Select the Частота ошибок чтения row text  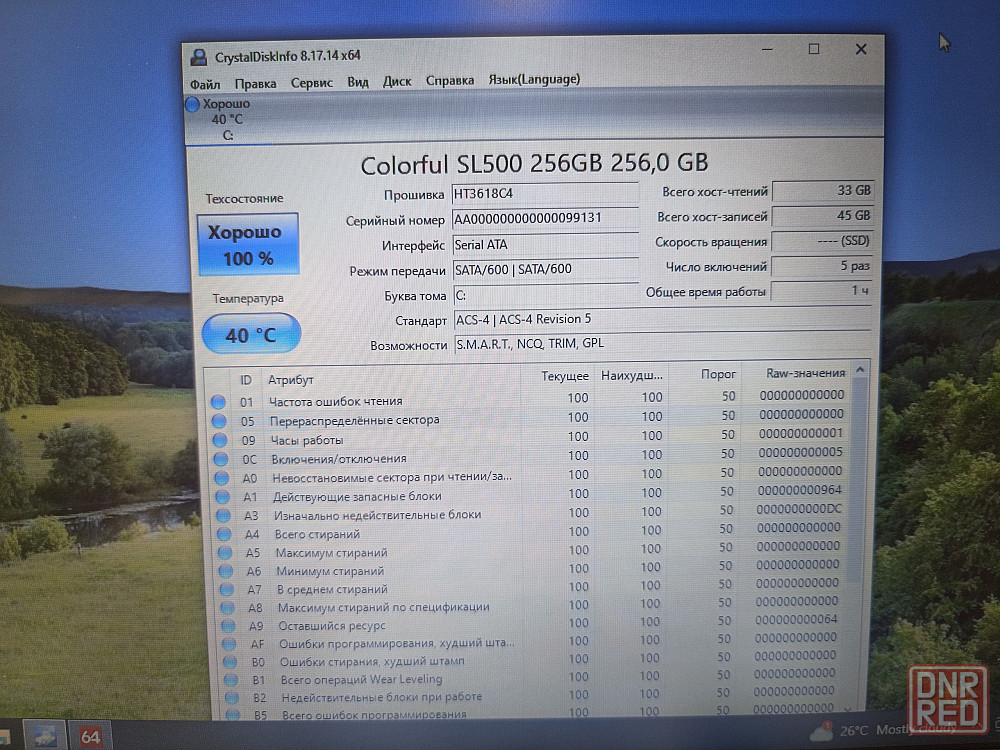tap(335, 401)
